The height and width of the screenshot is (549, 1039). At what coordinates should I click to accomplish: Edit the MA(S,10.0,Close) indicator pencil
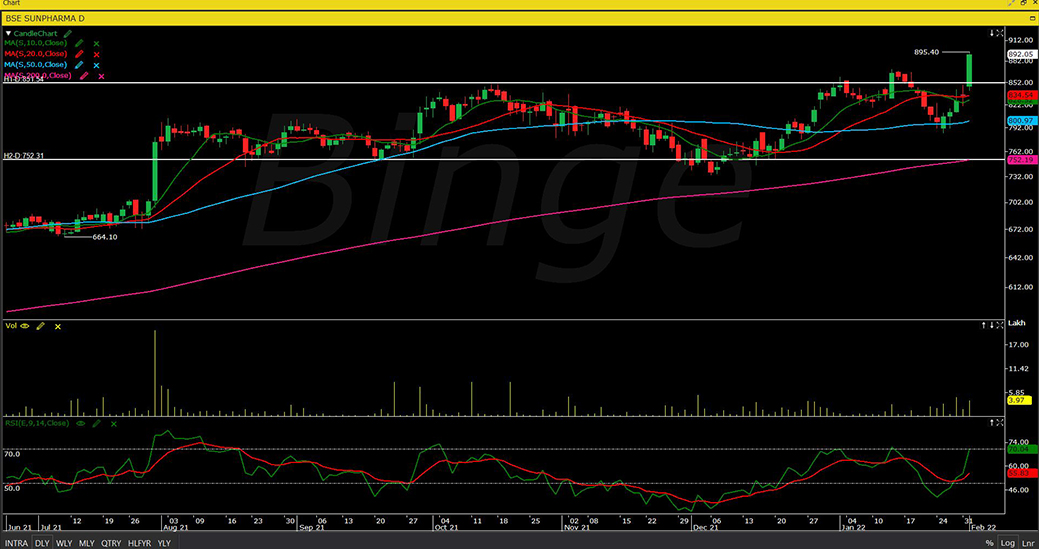pos(79,43)
